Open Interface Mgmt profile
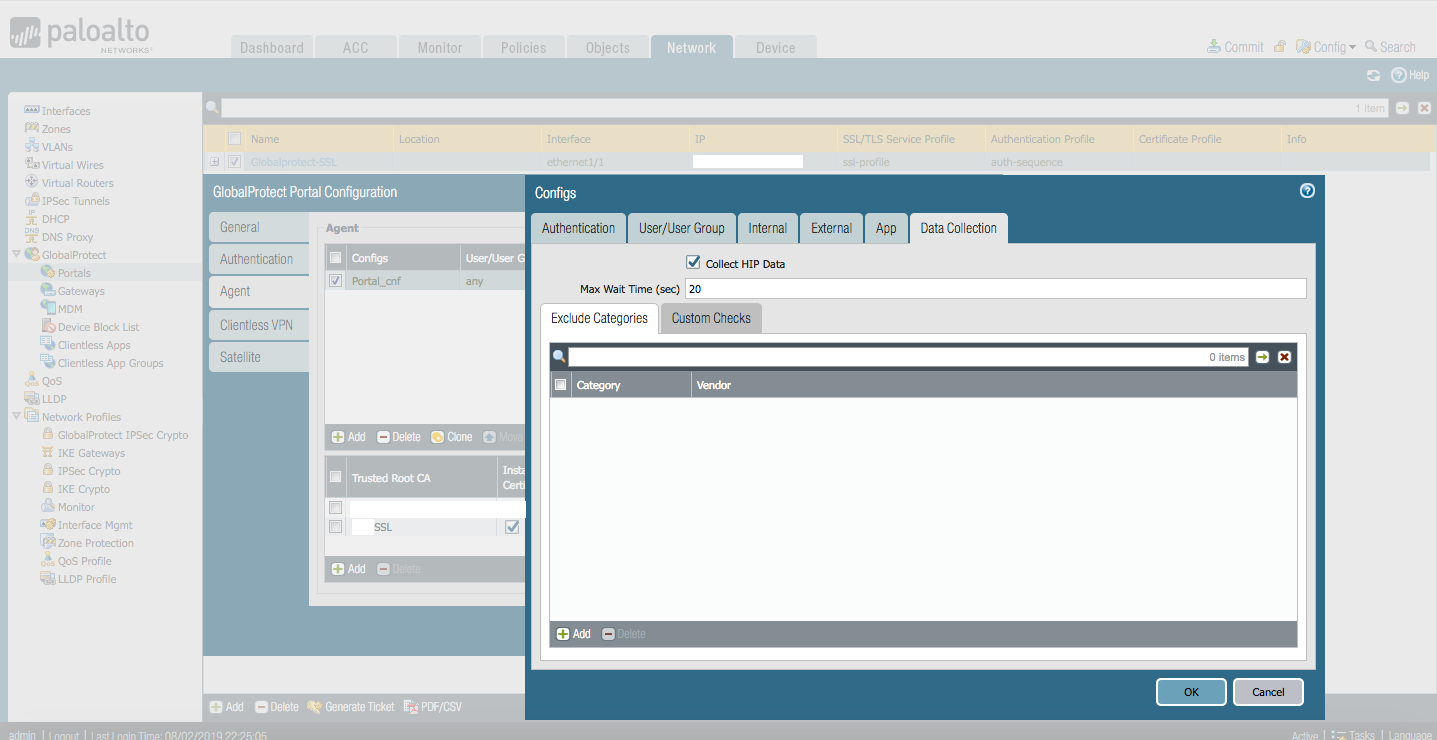The width and height of the screenshot is (1437, 740). 95,525
